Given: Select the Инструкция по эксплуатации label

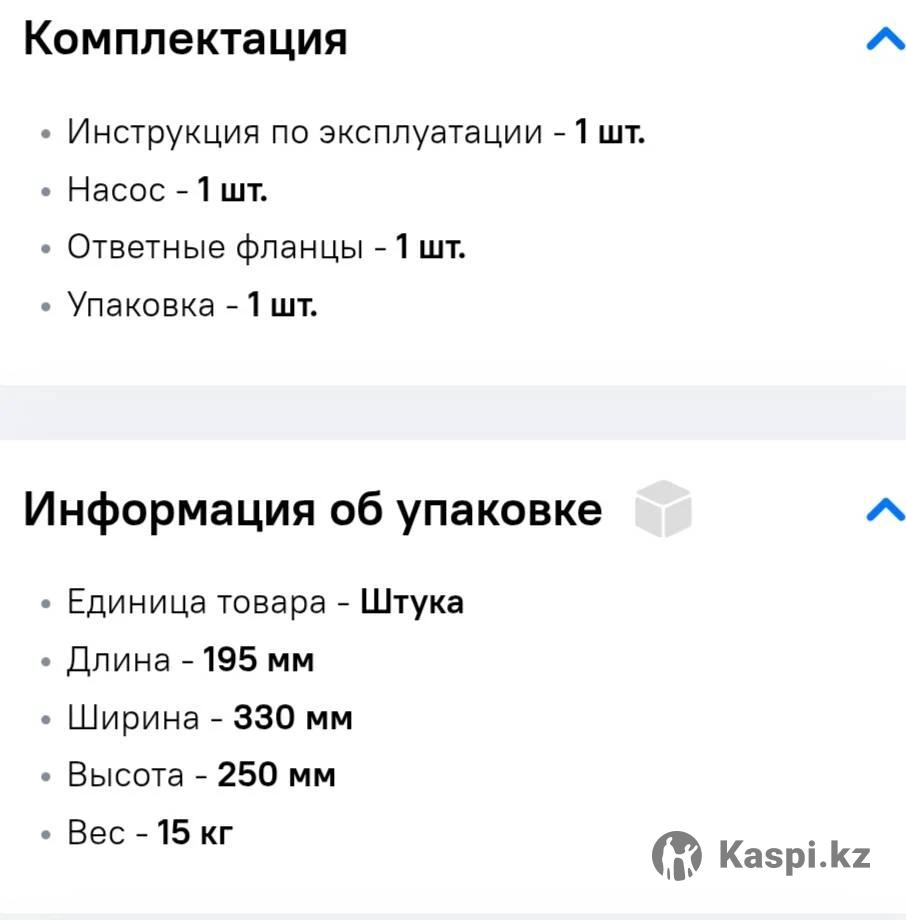Looking at the screenshot, I should click(305, 132).
